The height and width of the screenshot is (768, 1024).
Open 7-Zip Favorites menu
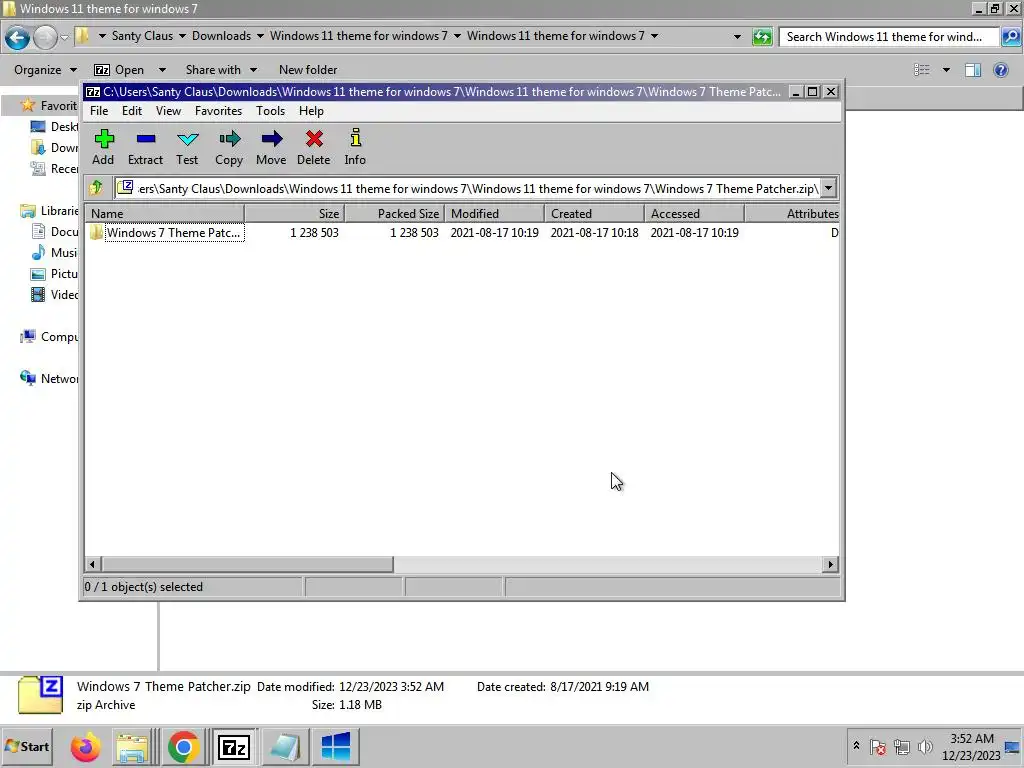pos(218,111)
